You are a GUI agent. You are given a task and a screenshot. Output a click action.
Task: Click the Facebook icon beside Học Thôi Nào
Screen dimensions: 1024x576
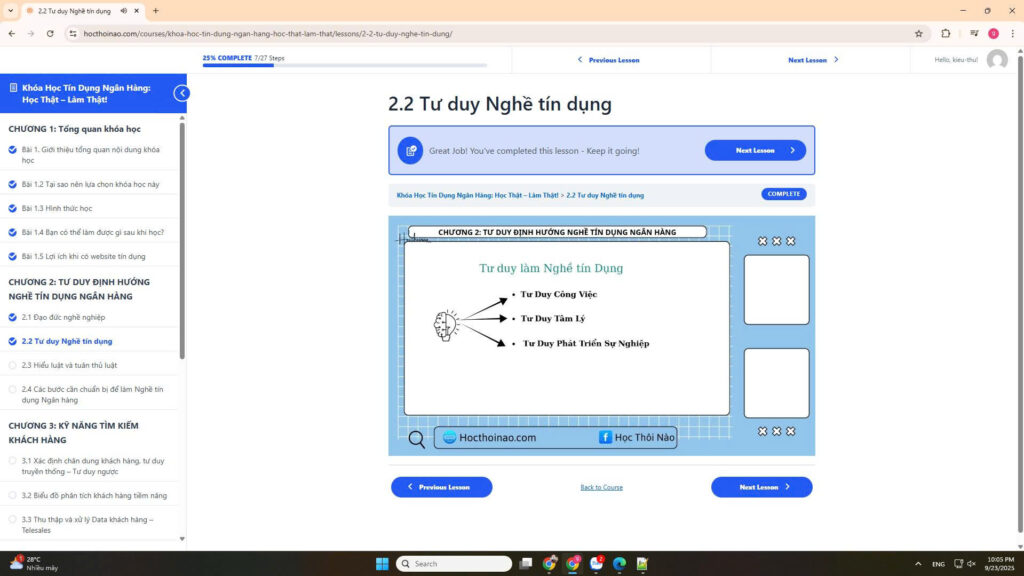pyautogui.click(x=605, y=437)
